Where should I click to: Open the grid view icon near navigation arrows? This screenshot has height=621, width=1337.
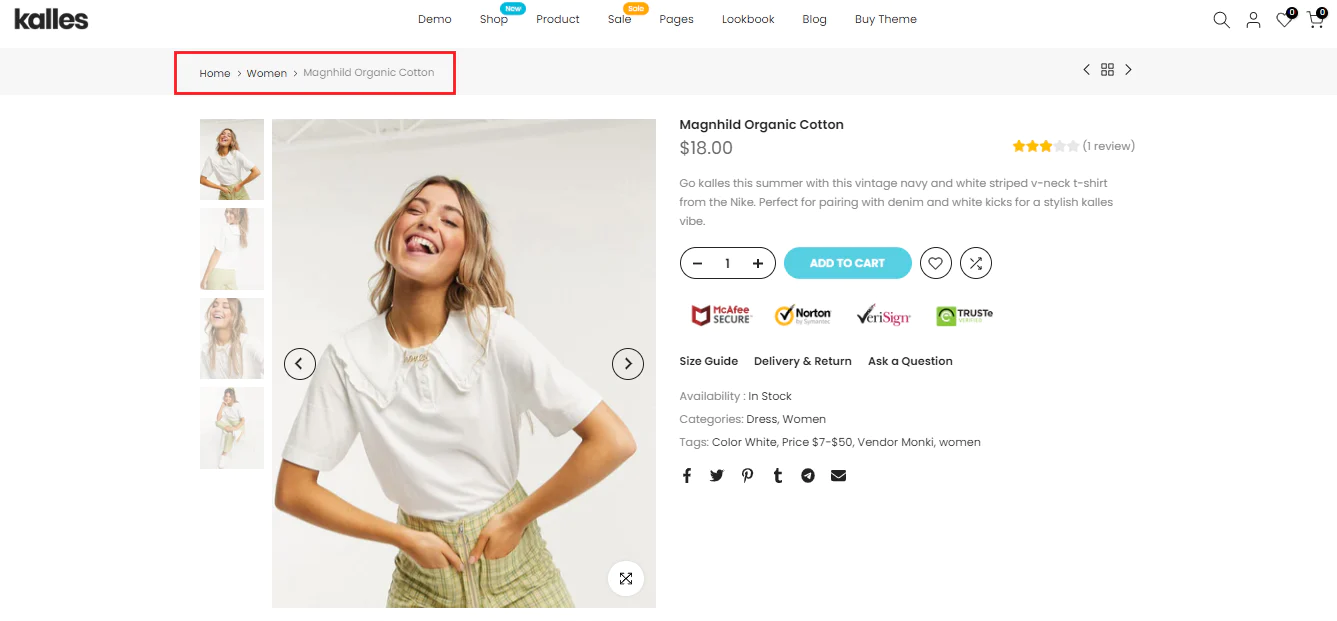(x=1107, y=69)
